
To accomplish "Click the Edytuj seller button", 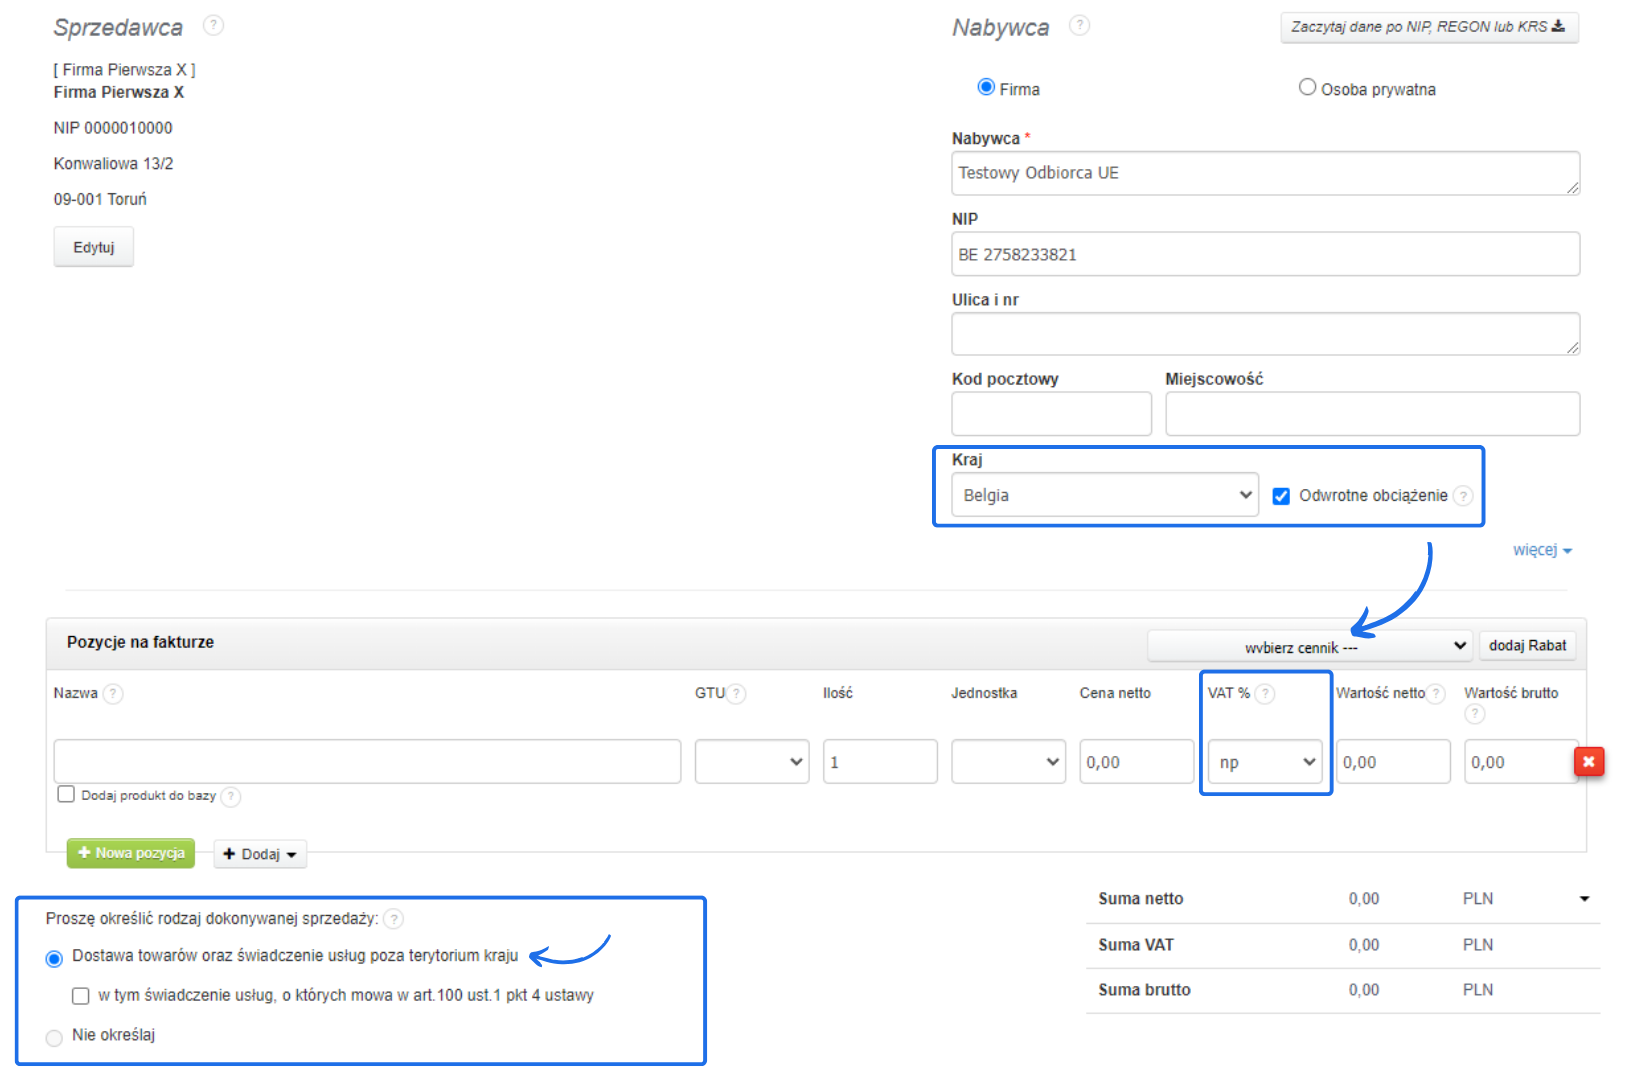I will pyautogui.click(x=93, y=247).
